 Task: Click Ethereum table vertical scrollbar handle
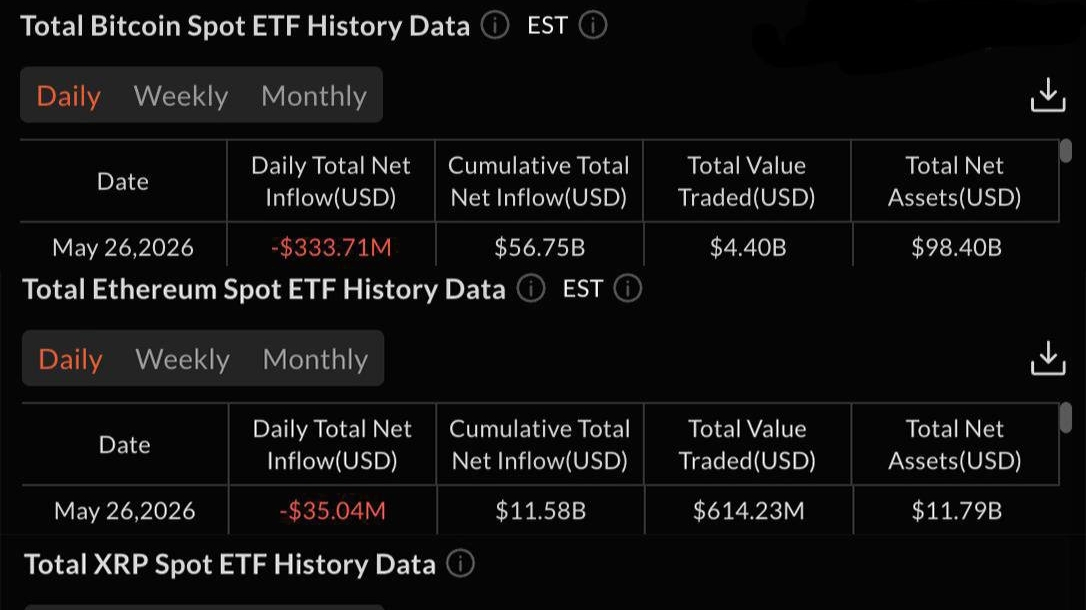(1067, 418)
